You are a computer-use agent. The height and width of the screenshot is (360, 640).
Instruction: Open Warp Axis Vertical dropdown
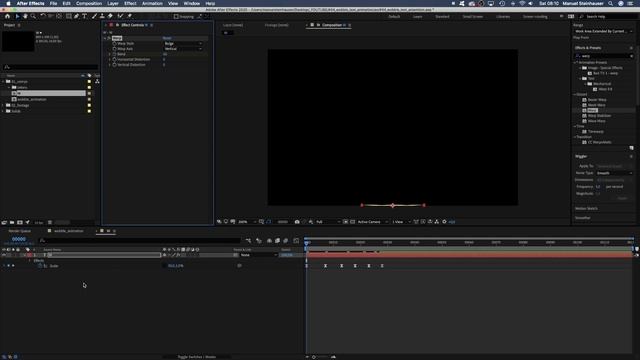coord(183,49)
